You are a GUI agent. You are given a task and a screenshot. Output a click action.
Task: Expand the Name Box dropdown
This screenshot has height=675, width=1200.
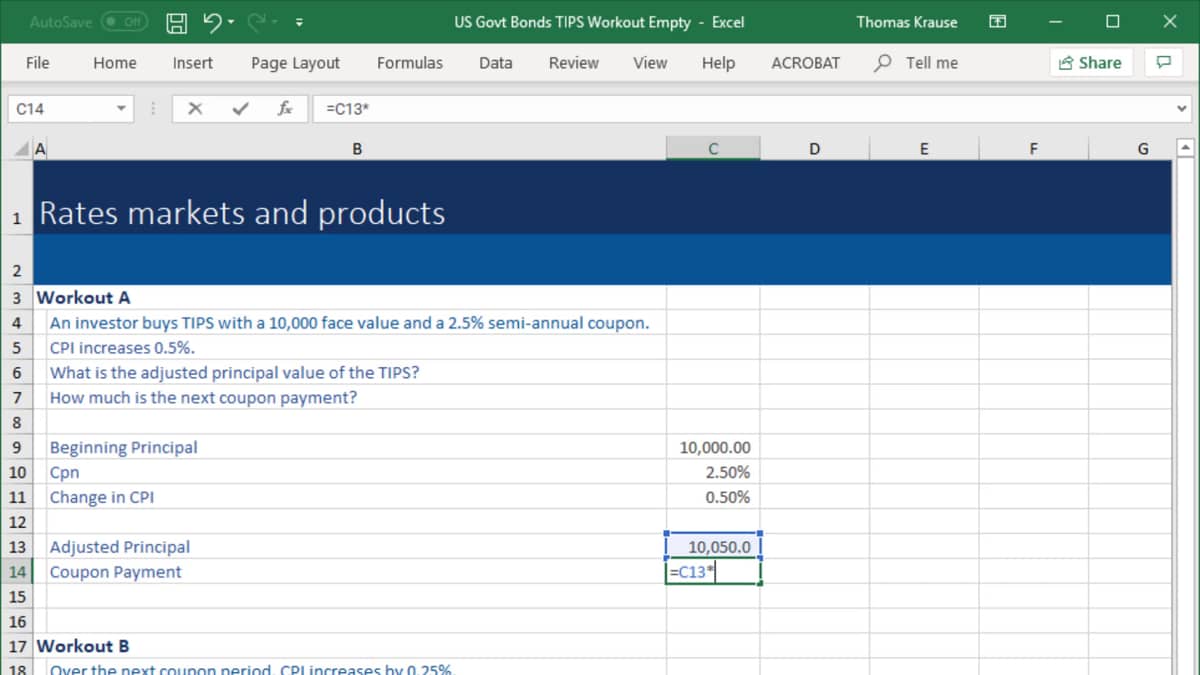click(121, 109)
